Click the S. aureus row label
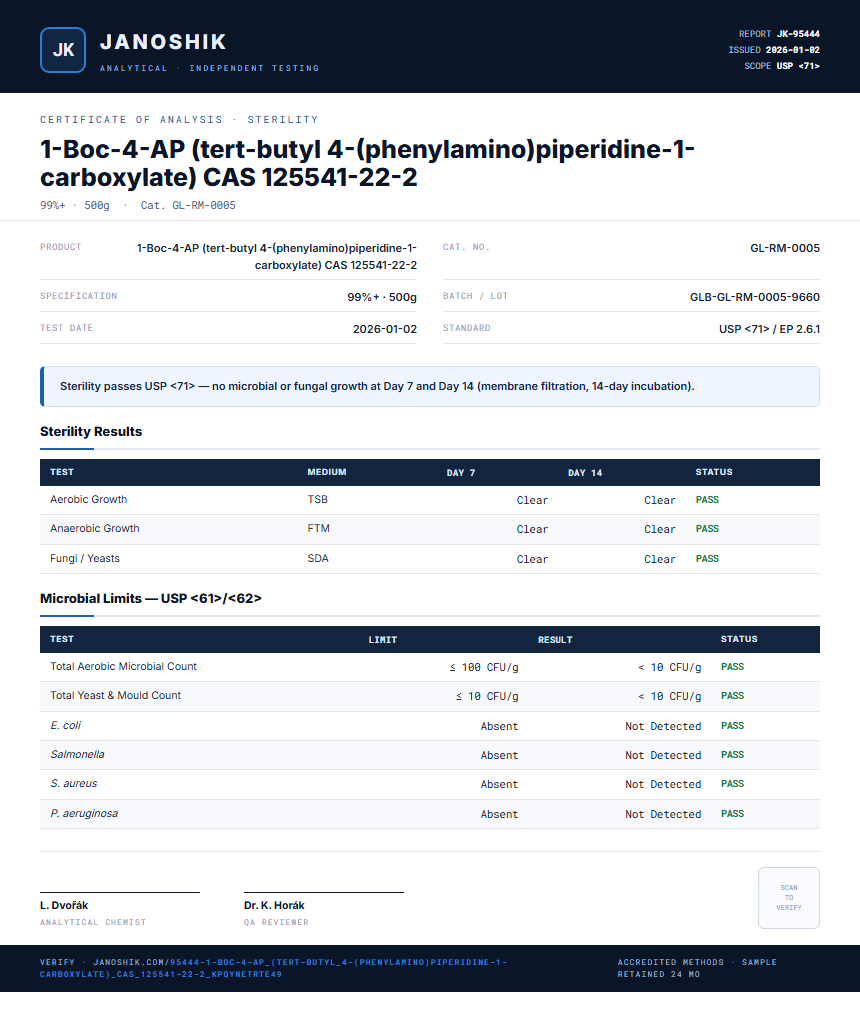 (x=74, y=784)
